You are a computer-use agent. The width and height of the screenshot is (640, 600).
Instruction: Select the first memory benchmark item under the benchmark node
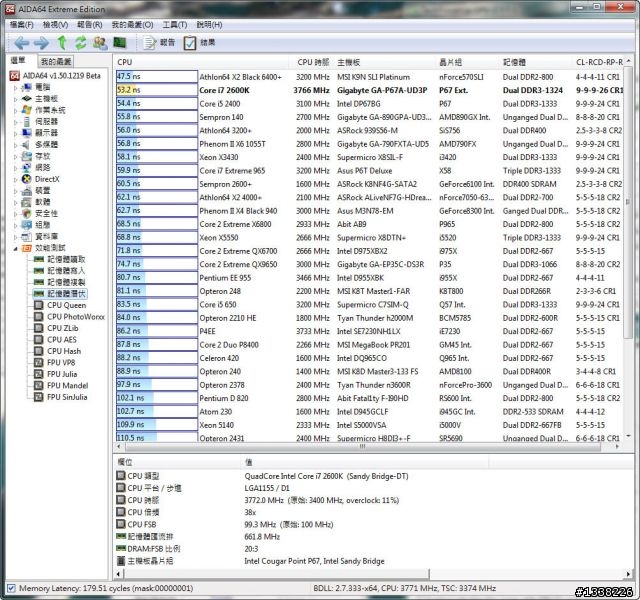66,259
